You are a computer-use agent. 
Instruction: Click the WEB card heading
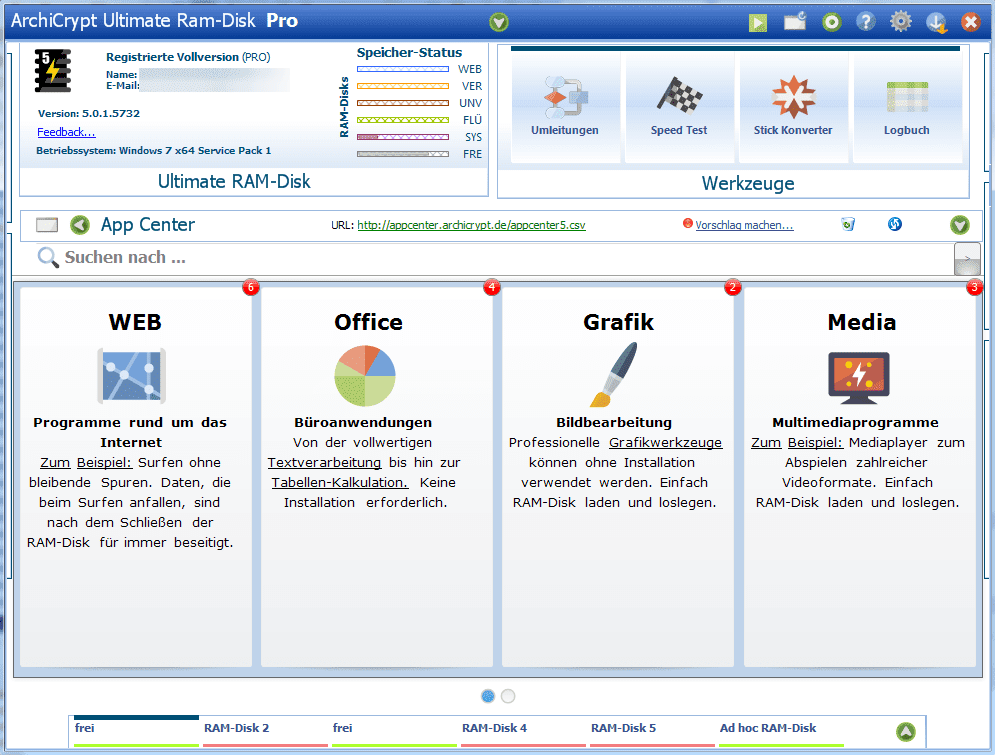pyautogui.click(x=135, y=322)
